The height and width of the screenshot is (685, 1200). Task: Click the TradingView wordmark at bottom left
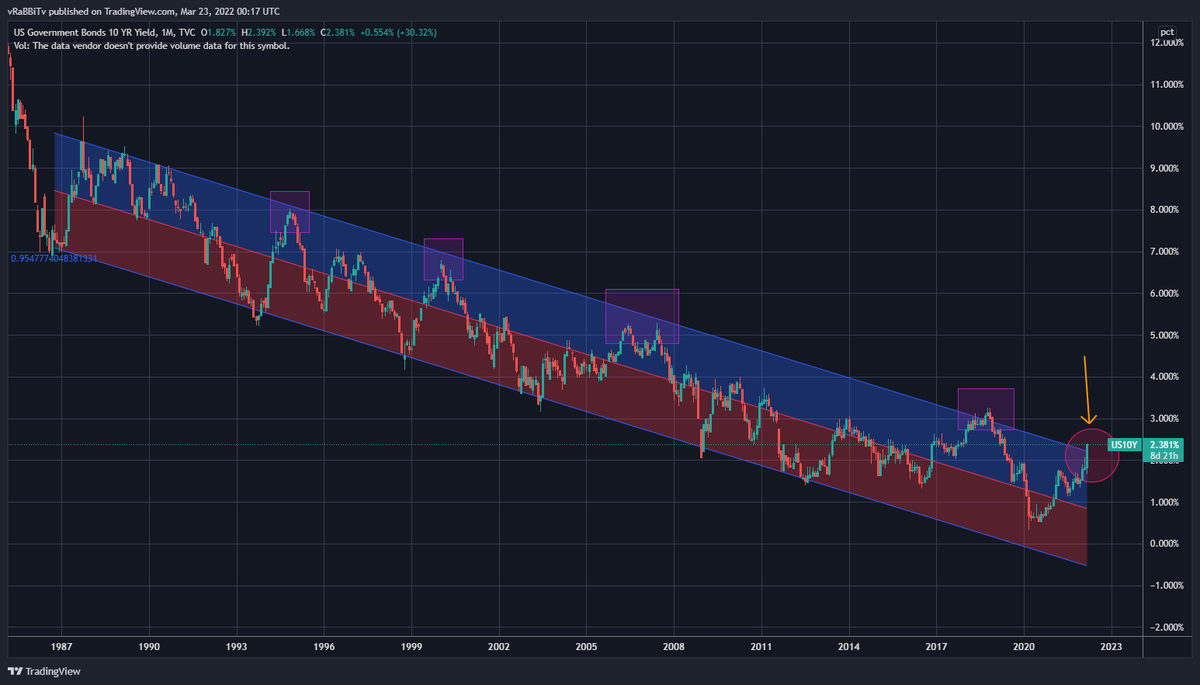(x=53, y=672)
